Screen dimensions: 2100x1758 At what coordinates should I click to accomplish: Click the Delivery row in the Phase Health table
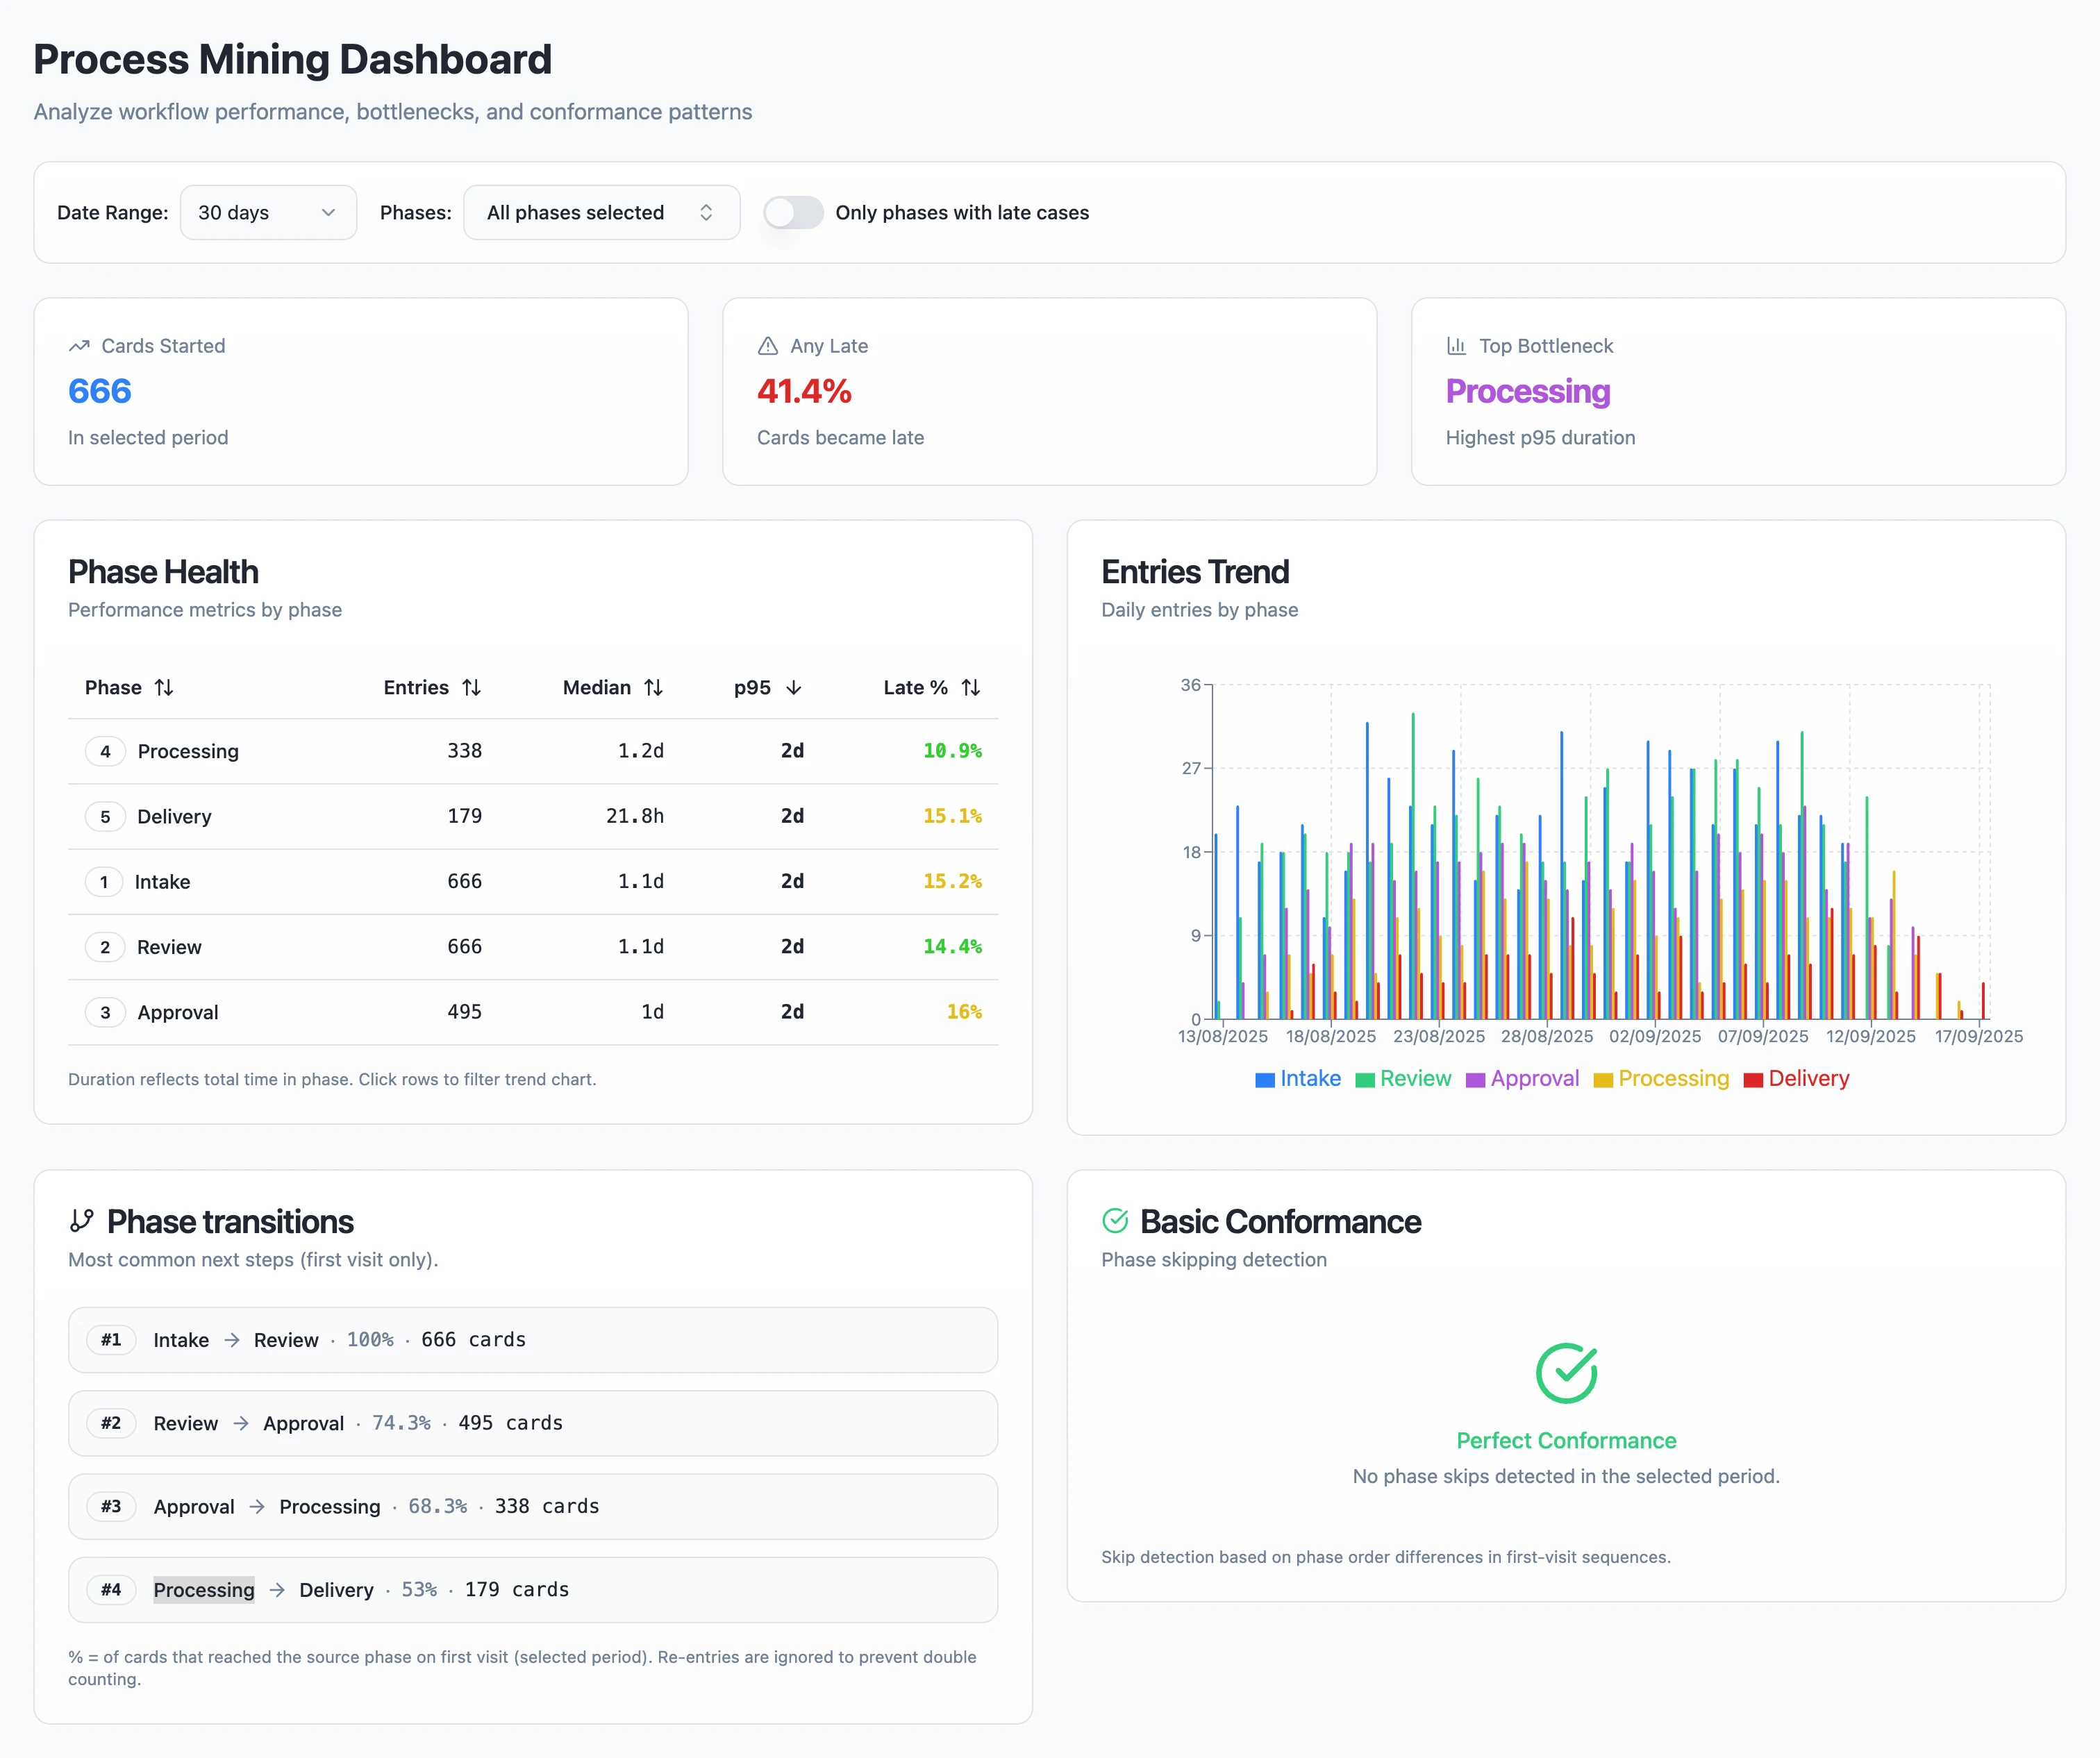530,816
